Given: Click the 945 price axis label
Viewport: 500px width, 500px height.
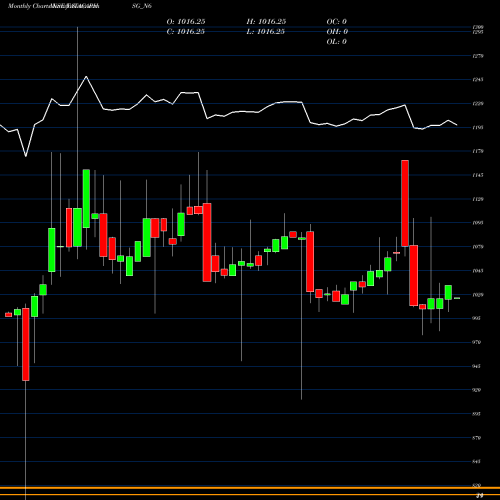Looking at the screenshot, I should (477, 366).
